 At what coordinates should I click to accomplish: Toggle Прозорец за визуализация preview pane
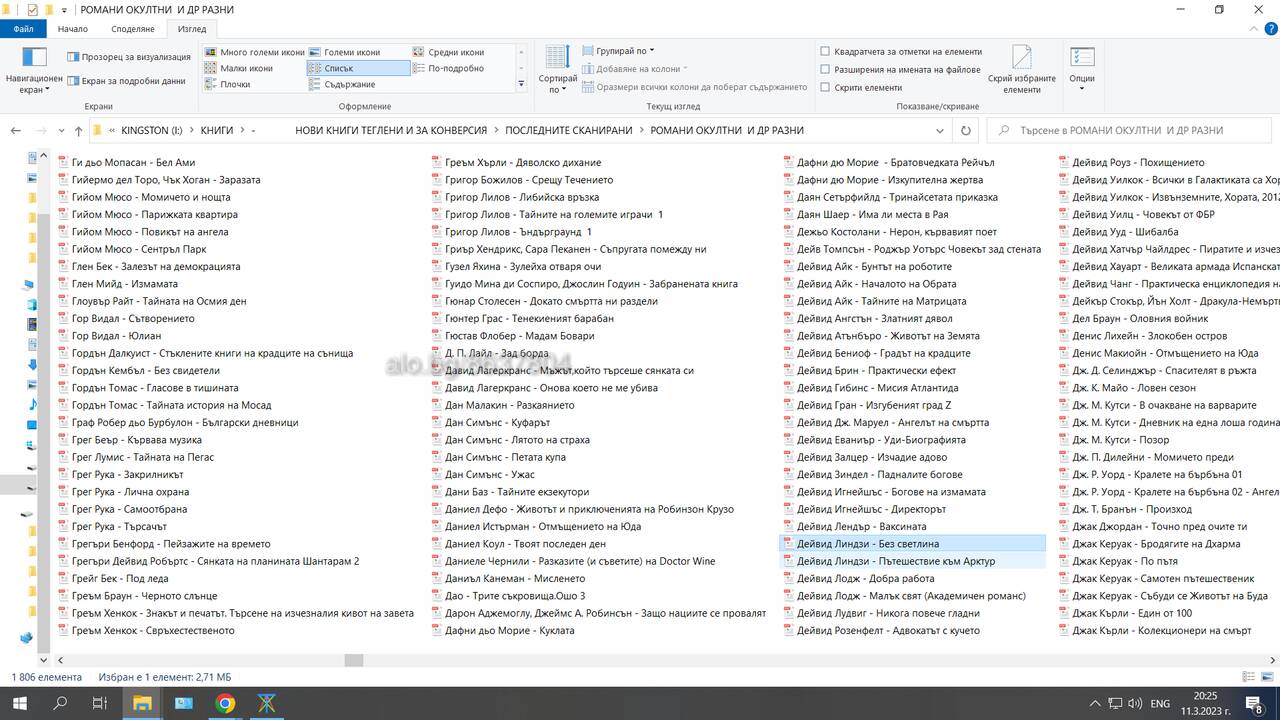click(128, 57)
